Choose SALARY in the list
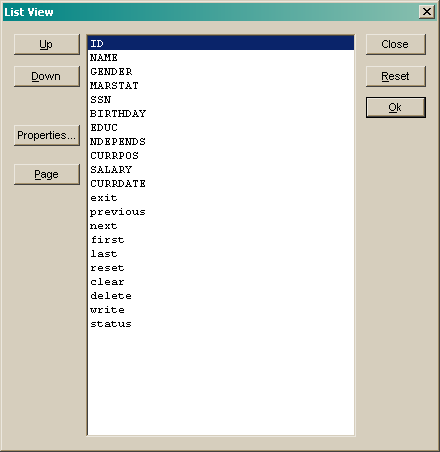 click(221, 169)
